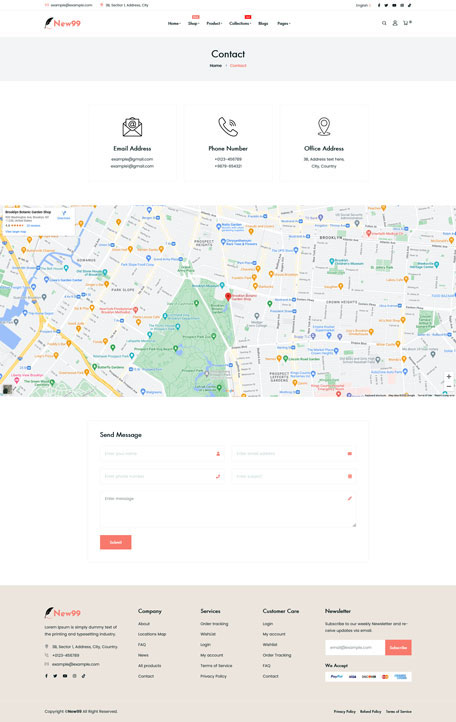Go to Home in the breadcrumb
Screen dimensions: 456x722
pyautogui.click(x=216, y=65)
